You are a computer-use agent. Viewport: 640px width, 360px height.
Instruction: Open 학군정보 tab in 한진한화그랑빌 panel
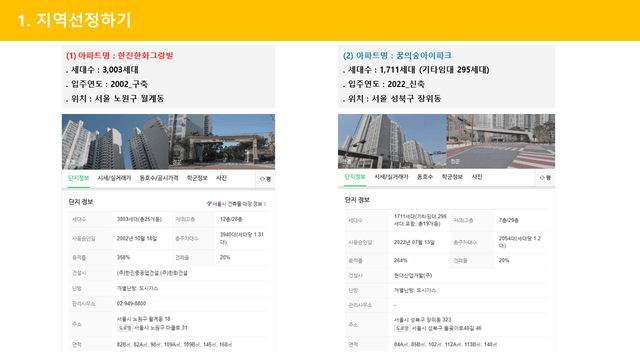coord(197,178)
